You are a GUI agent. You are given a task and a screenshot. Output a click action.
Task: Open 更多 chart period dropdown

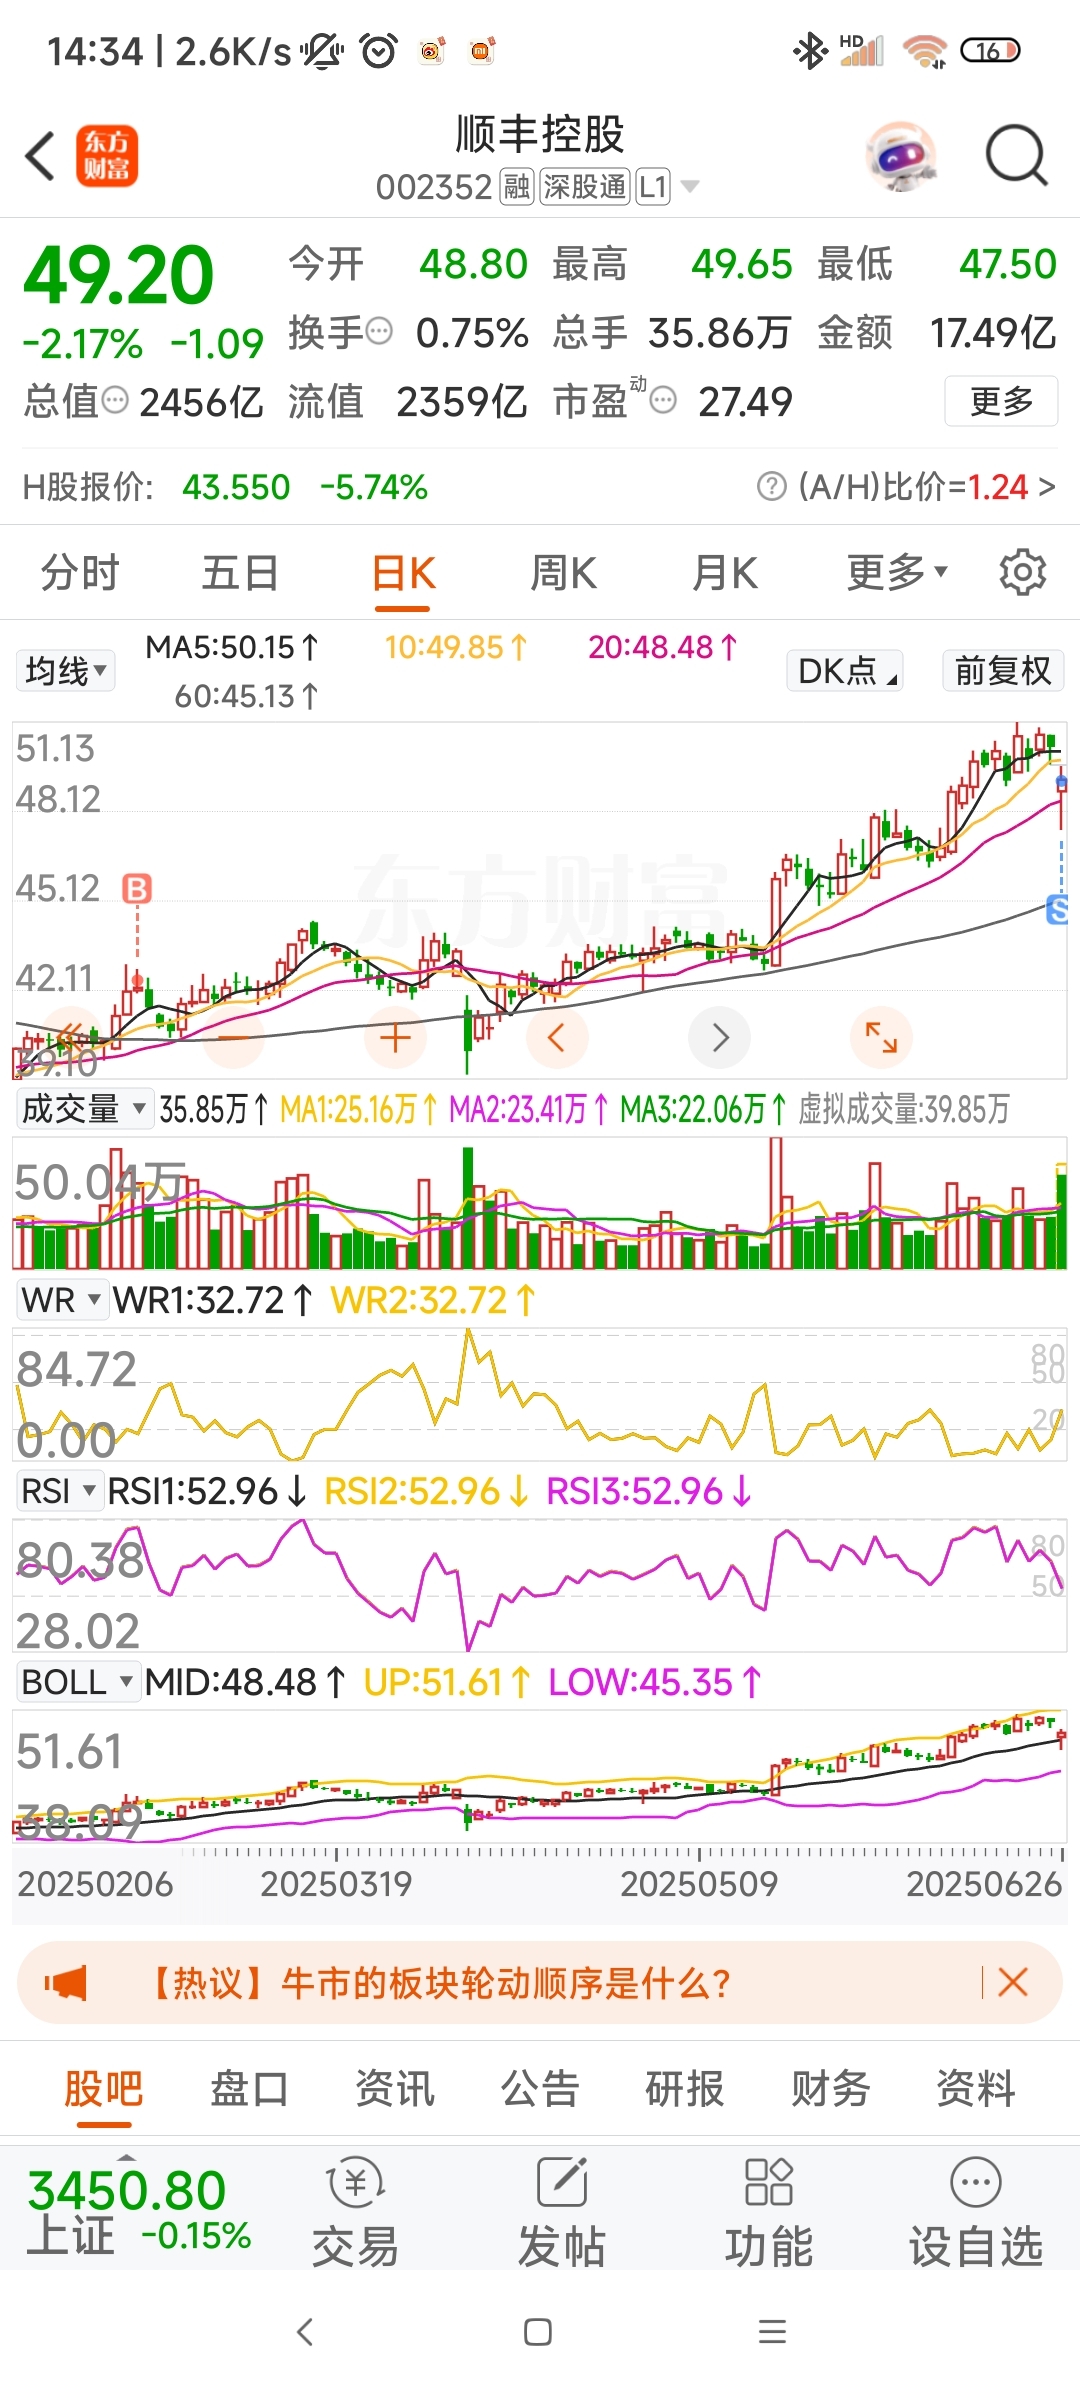pyautogui.click(x=897, y=572)
